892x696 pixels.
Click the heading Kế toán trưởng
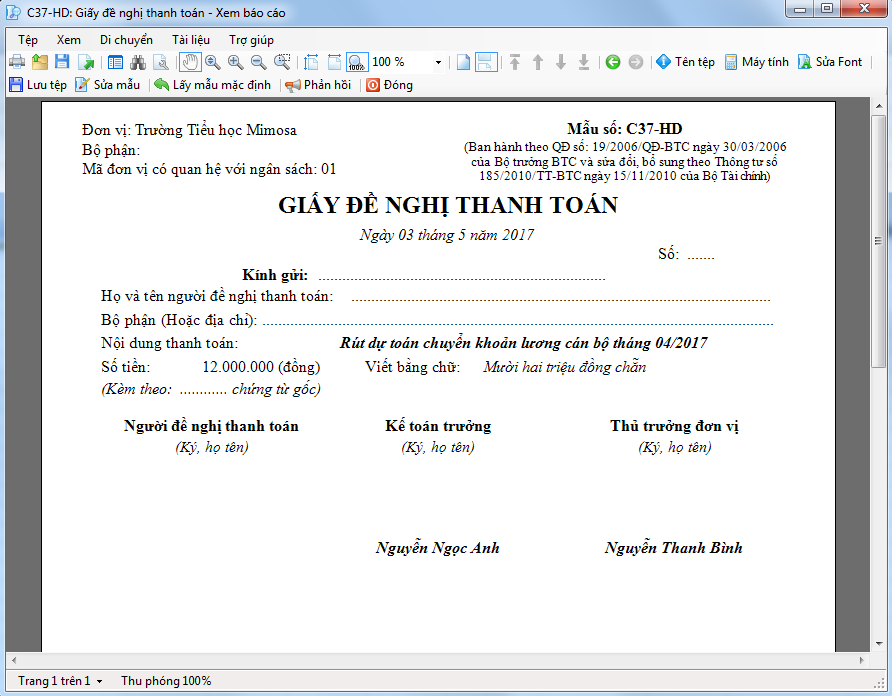click(438, 426)
